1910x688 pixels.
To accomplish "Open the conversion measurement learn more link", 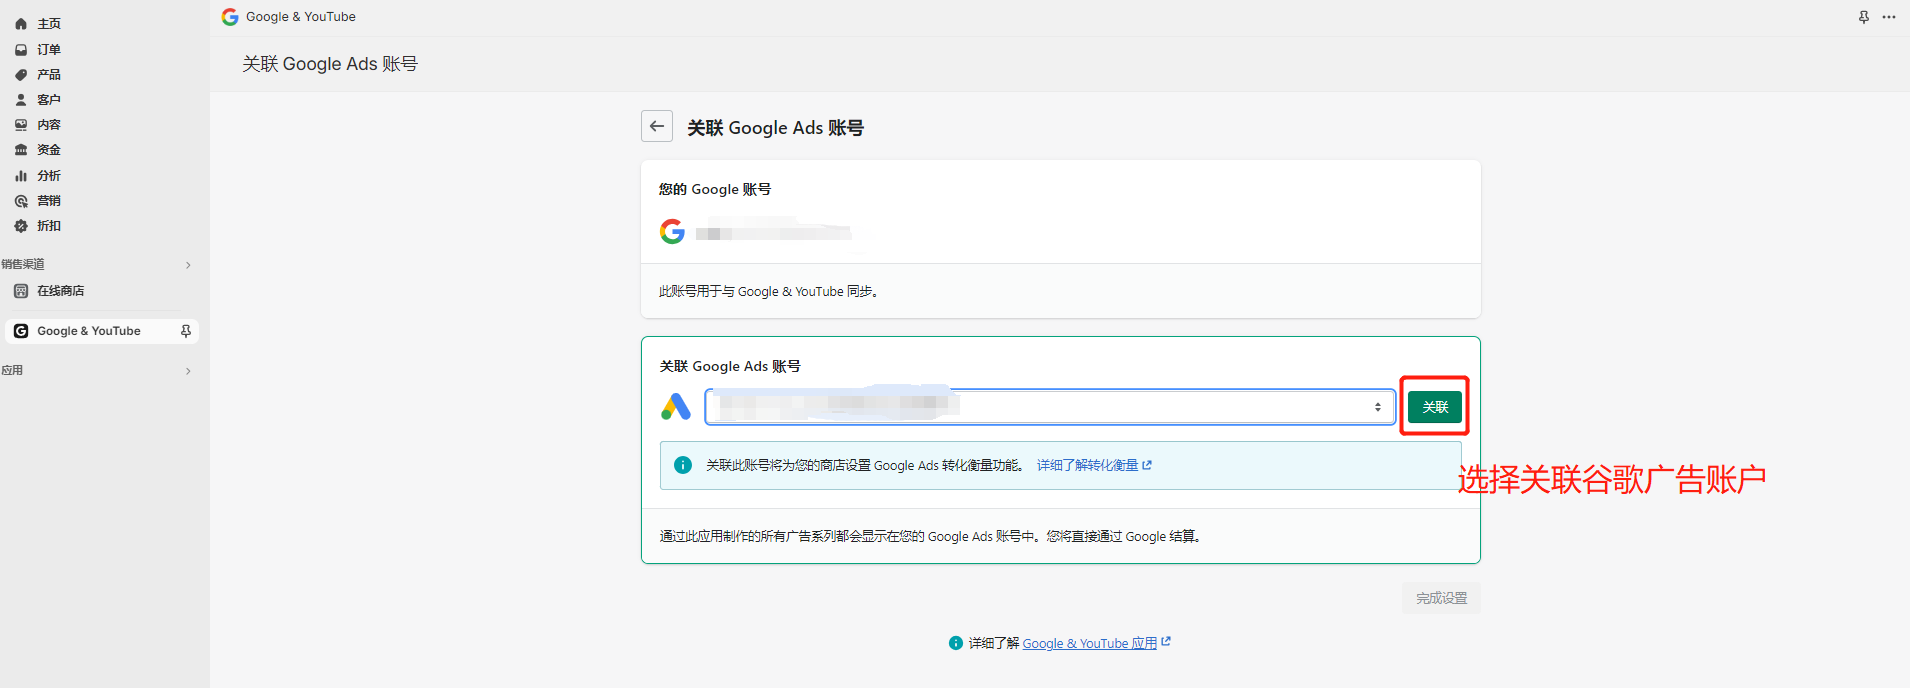I will coord(1093,465).
